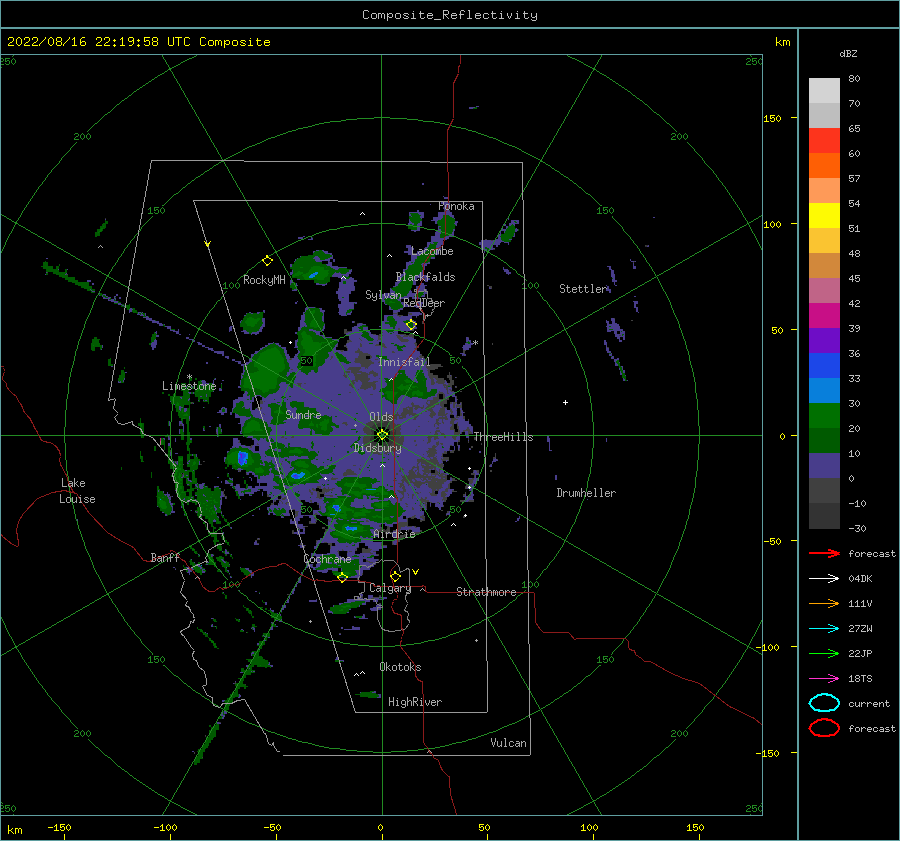Click the dBZ legend heading

click(x=848, y=53)
